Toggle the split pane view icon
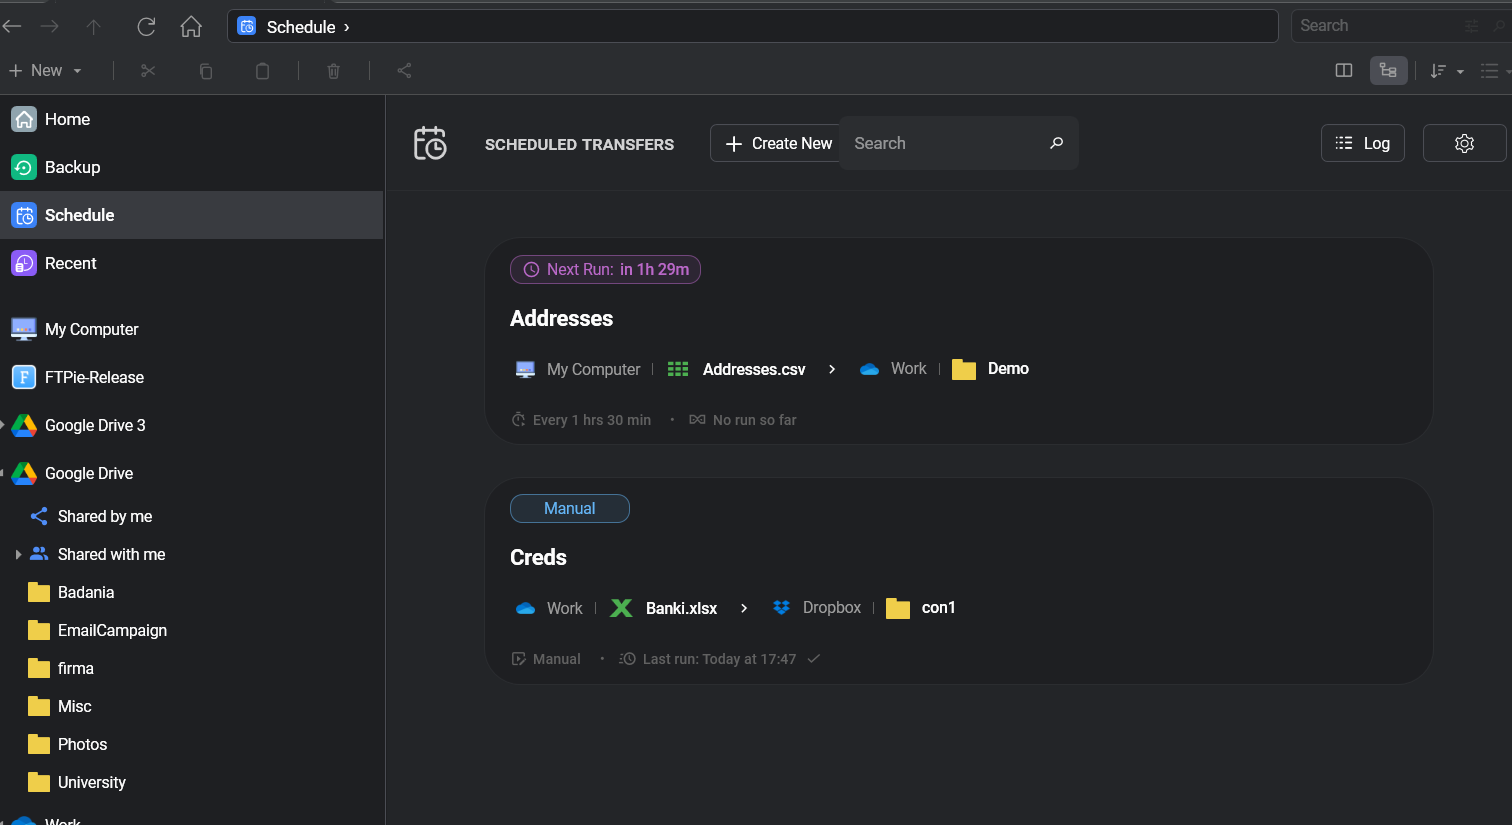1512x825 pixels. (x=1344, y=70)
